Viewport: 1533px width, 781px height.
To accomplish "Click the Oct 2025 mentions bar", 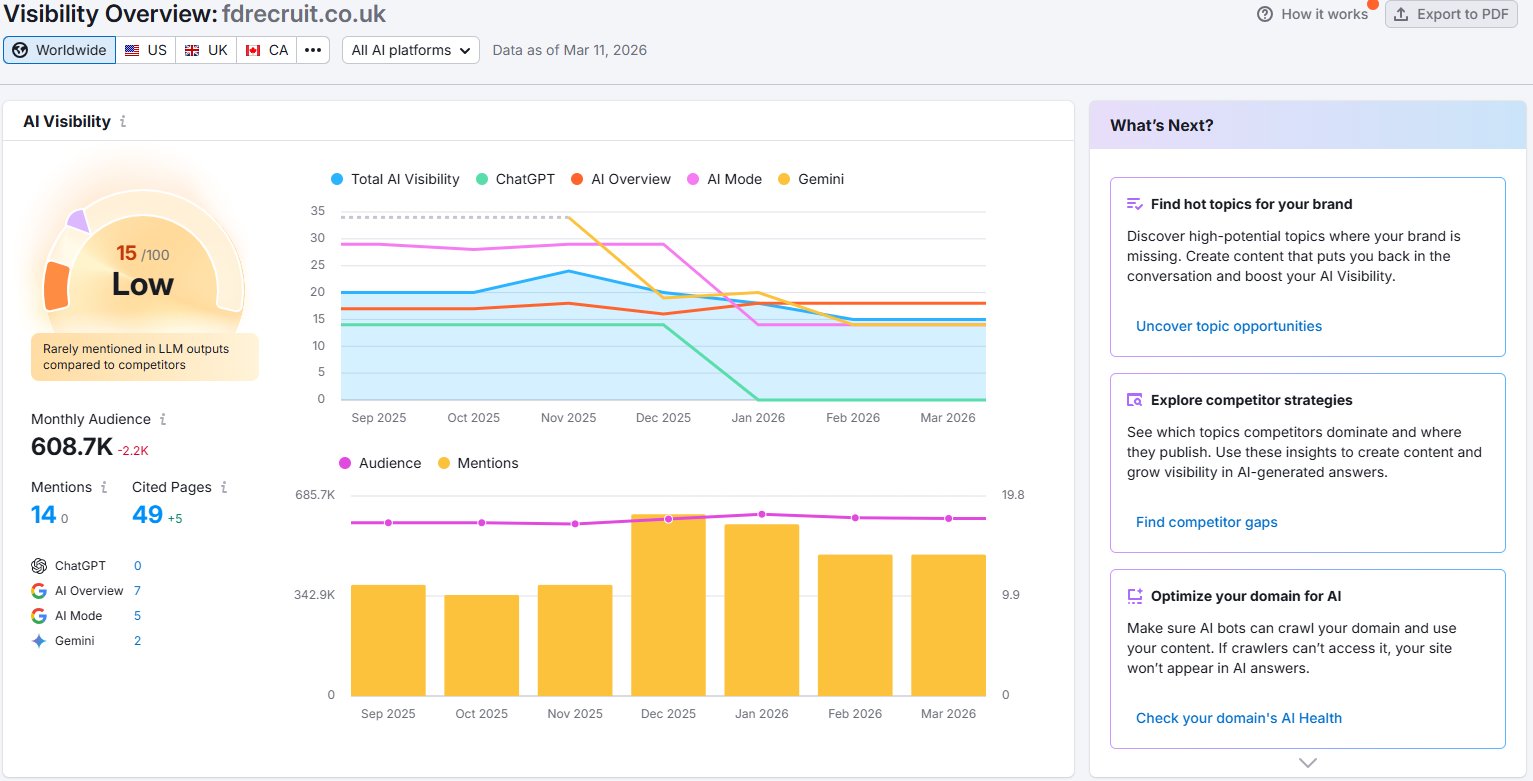I will pyautogui.click(x=482, y=645).
